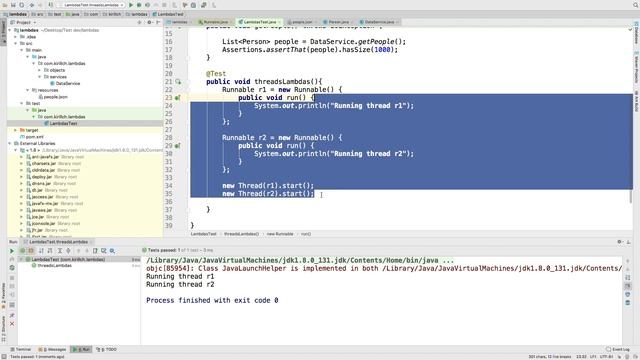This screenshot has height=360, width=640.
Task: Collapse the Project tool window
Action: (158, 22)
